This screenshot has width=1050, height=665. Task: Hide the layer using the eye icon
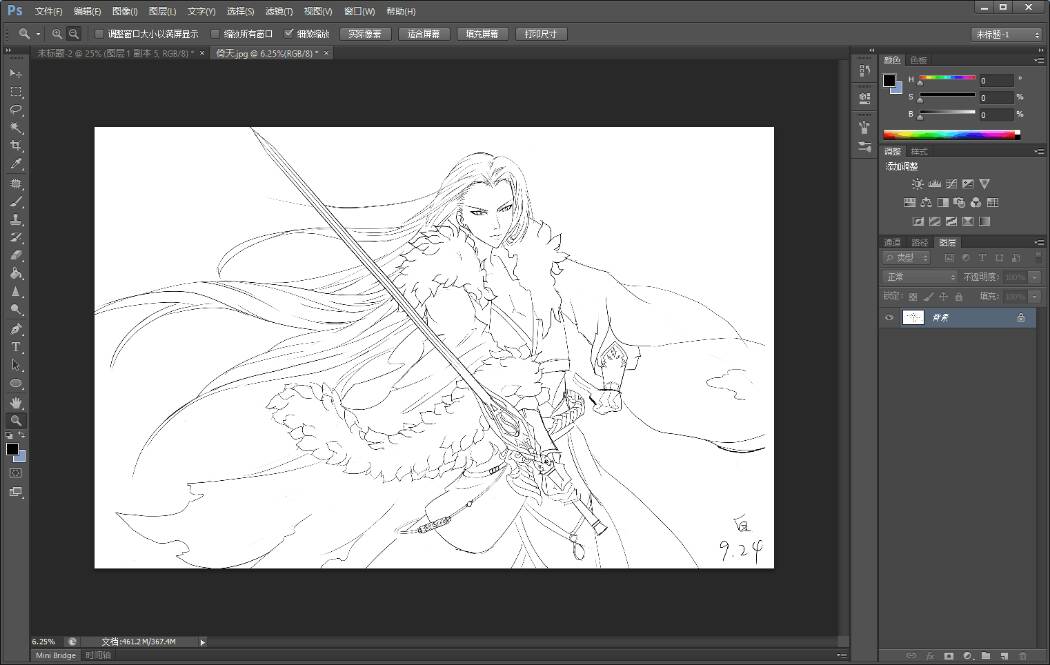coord(889,318)
